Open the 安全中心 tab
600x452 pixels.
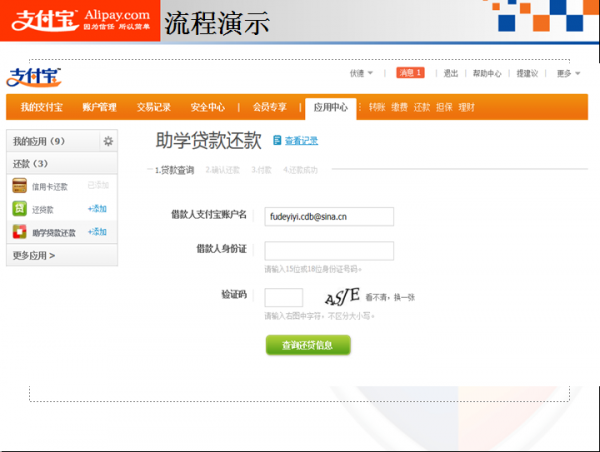tap(208, 107)
